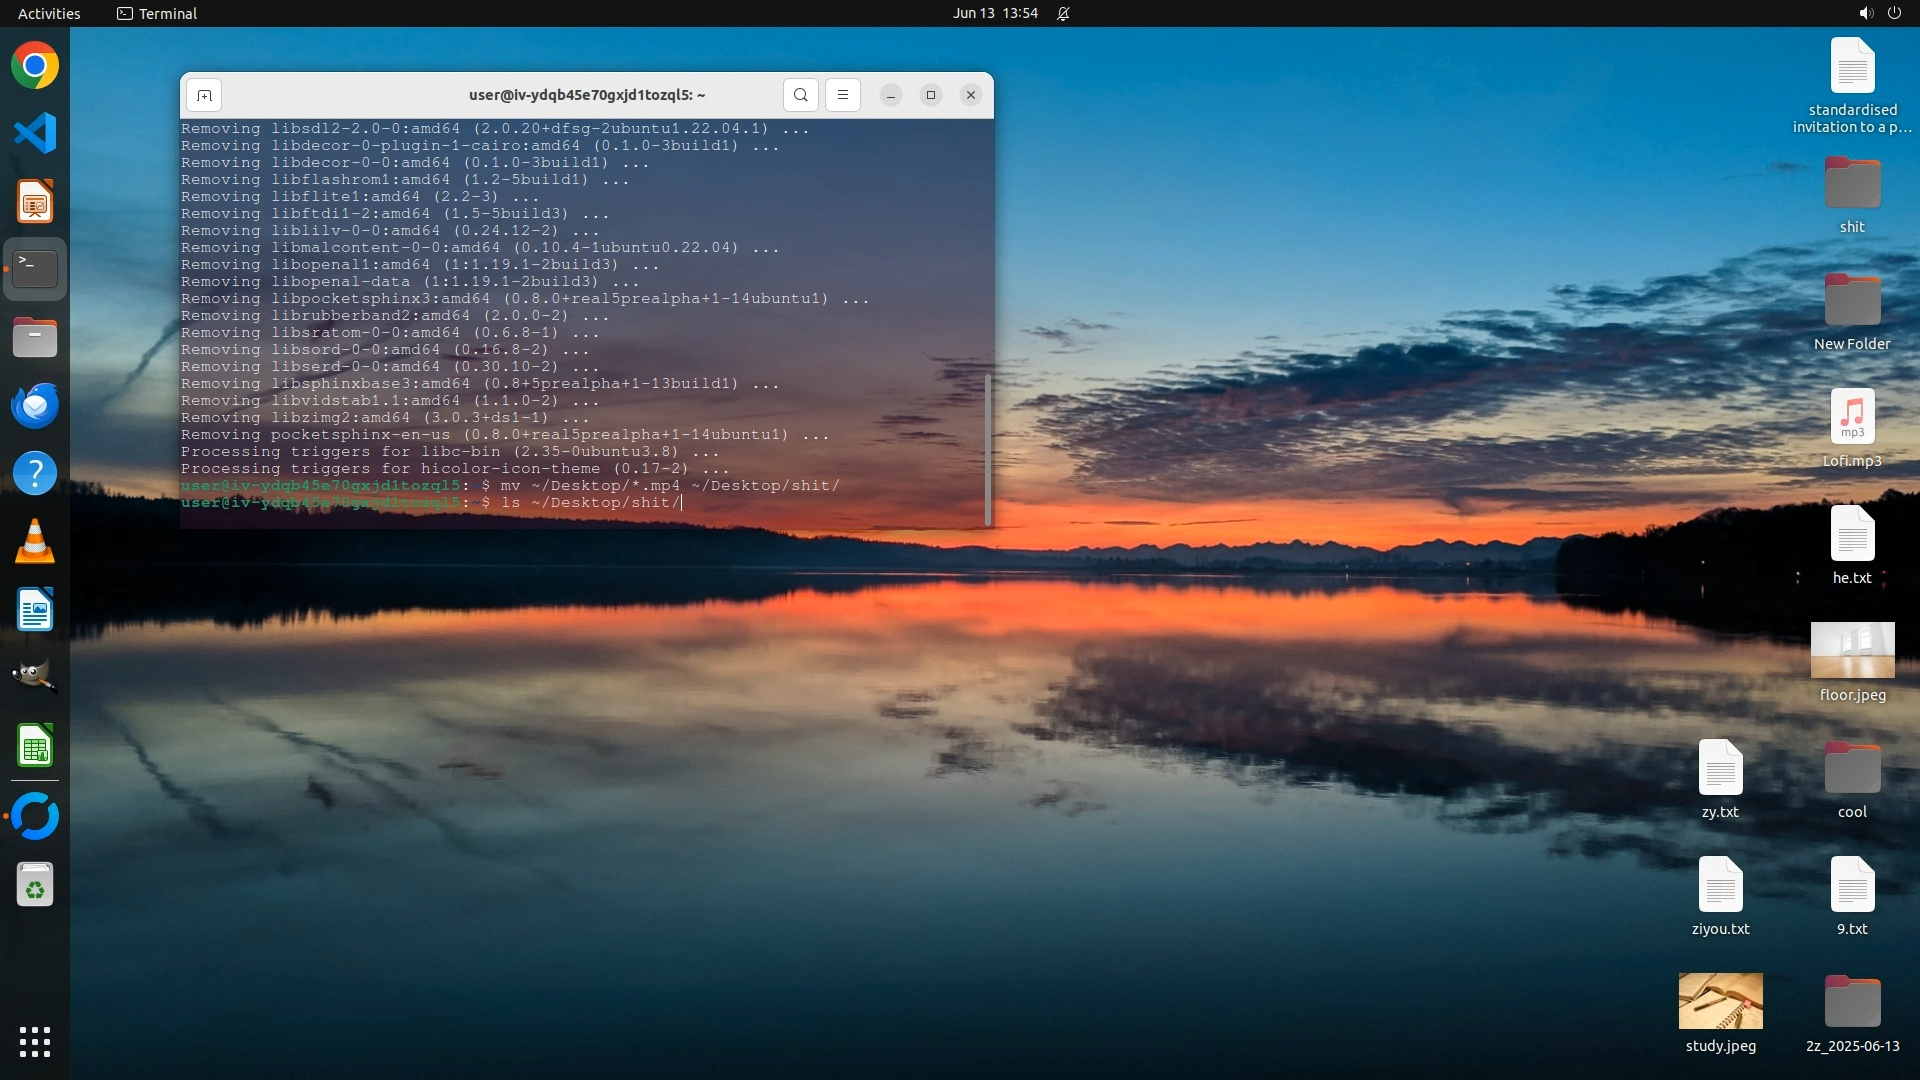Open the Trash from the dock

click(x=35, y=886)
